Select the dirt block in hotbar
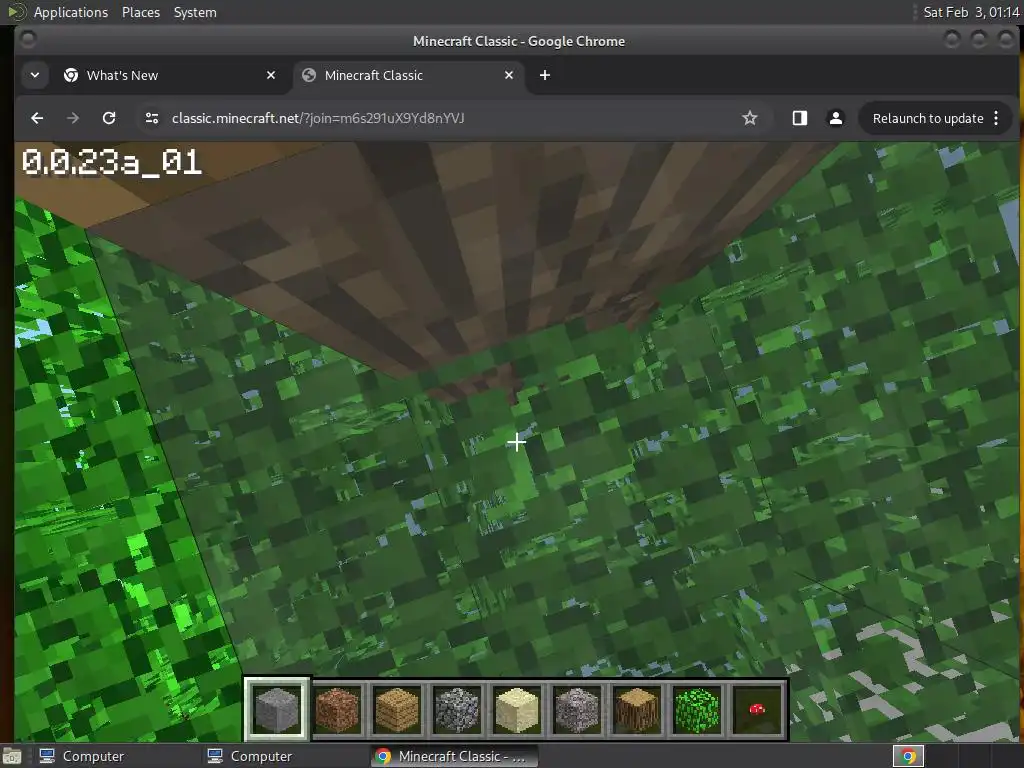Image resolution: width=1024 pixels, height=768 pixels. click(337, 709)
